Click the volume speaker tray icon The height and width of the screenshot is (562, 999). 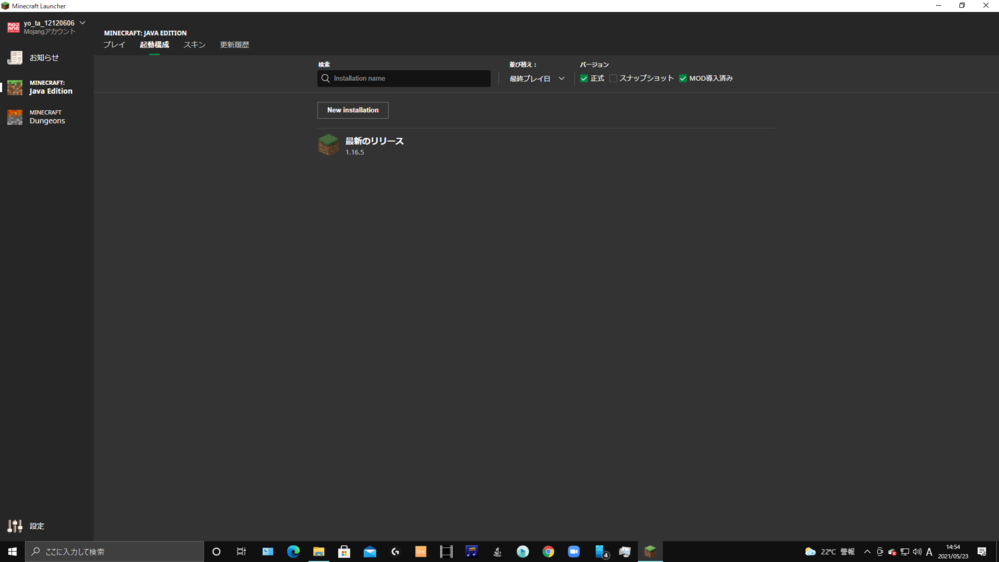[917, 552]
